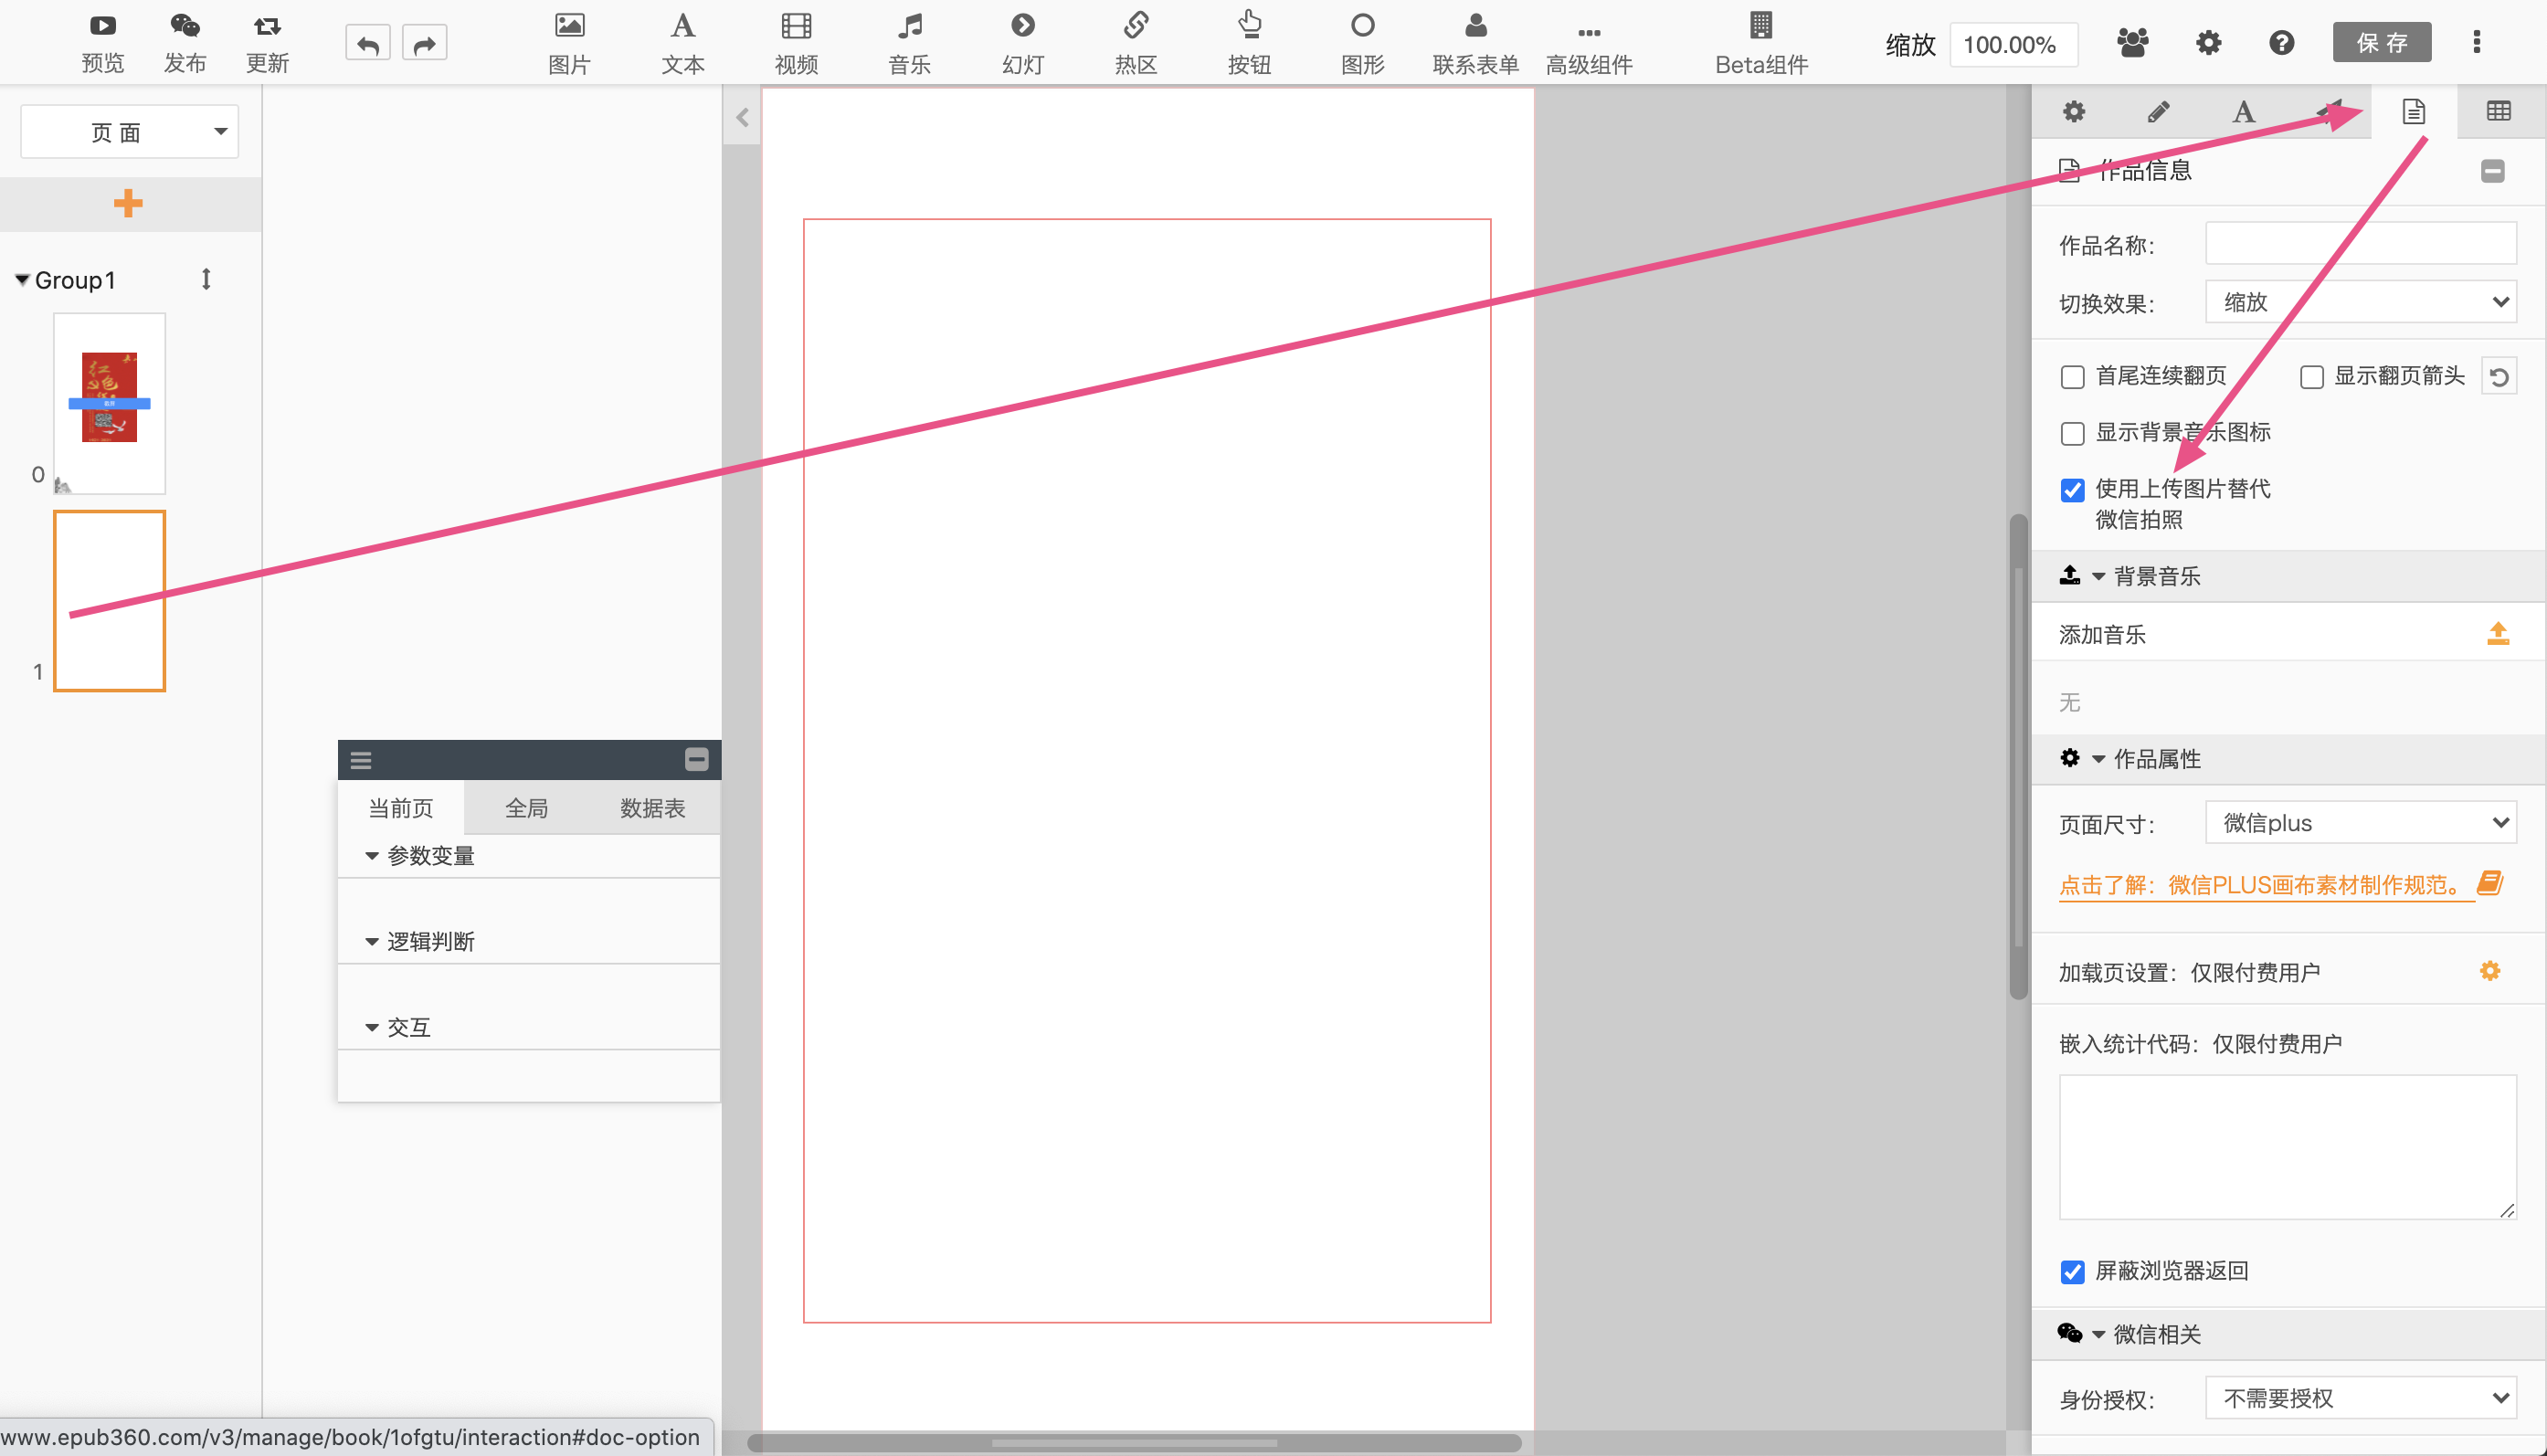Click the 热区 hotspot link icon

(x=1135, y=27)
